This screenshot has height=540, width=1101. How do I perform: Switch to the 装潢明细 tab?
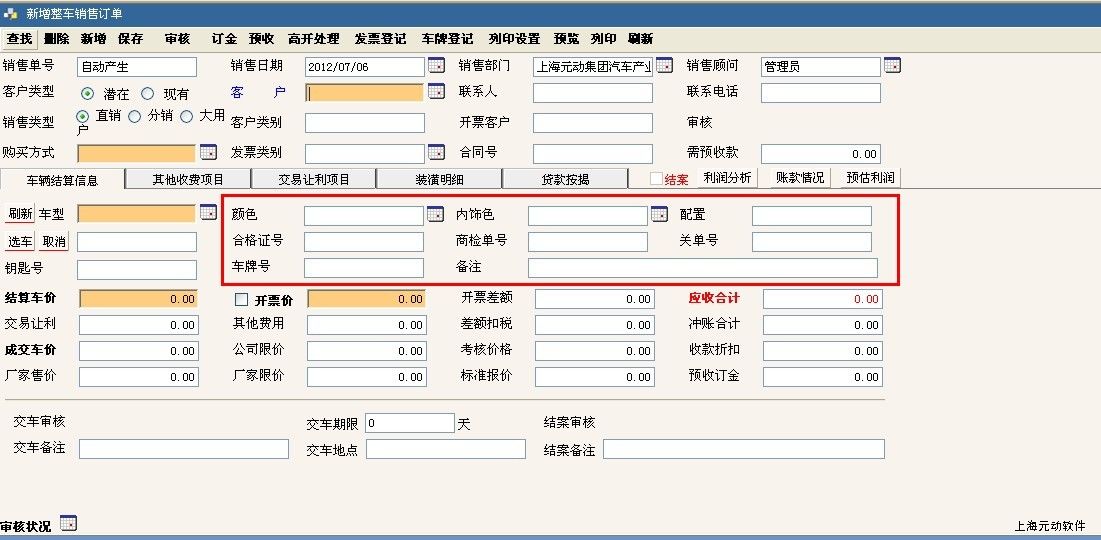tap(439, 180)
